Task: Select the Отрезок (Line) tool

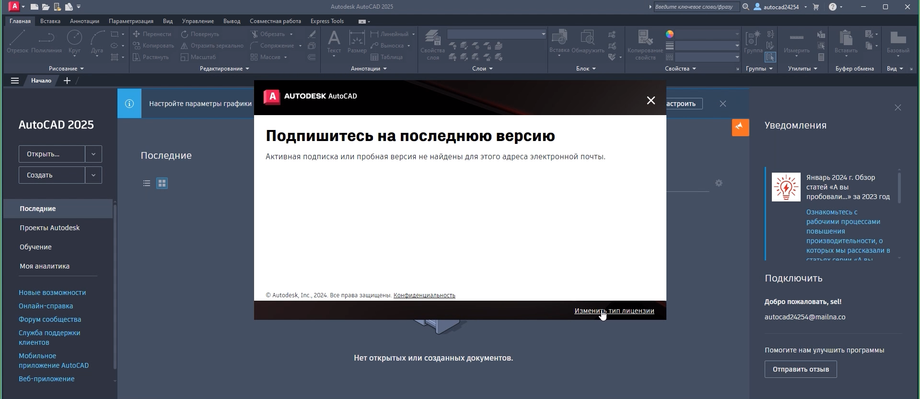Action: [x=18, y=42]
